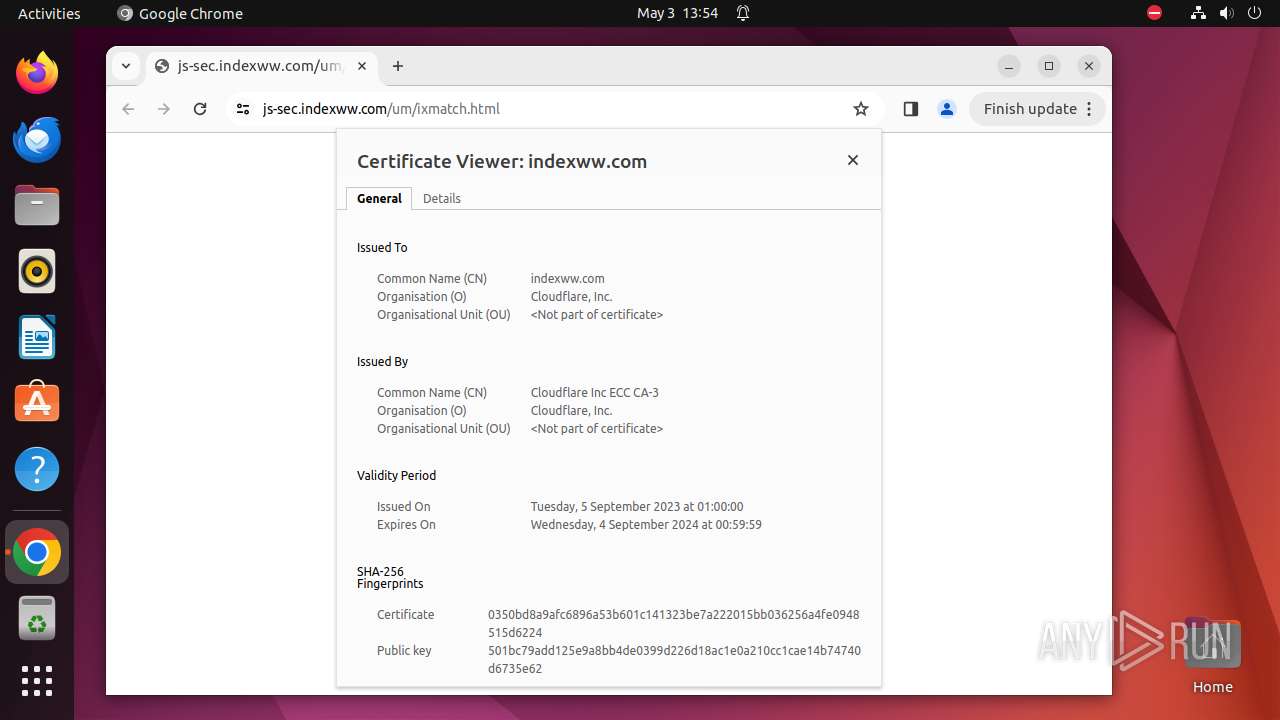Open the Google Chrome app menu
This screenshot has width=1280, height=720.
(x=180, y=13)
